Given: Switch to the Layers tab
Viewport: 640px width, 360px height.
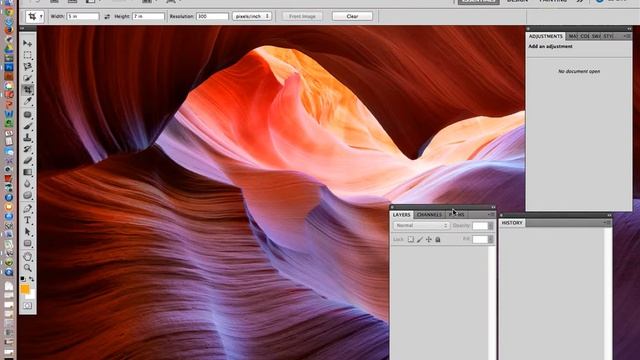Looking at the screenshot, I should (x=402, y=215).
